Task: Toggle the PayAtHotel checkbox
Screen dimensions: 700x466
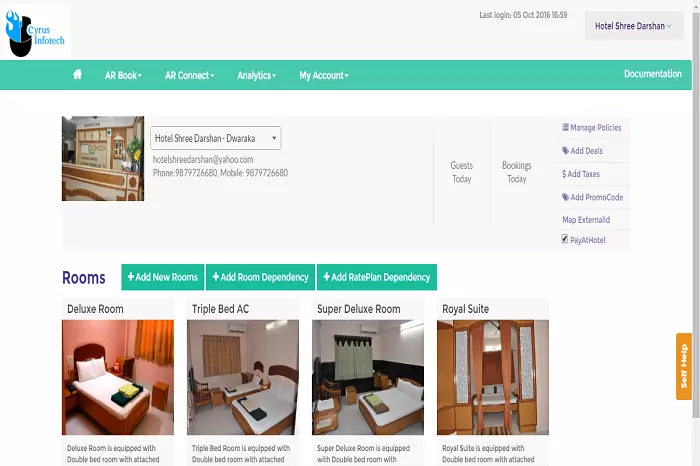Action: (x=565, y=239)
